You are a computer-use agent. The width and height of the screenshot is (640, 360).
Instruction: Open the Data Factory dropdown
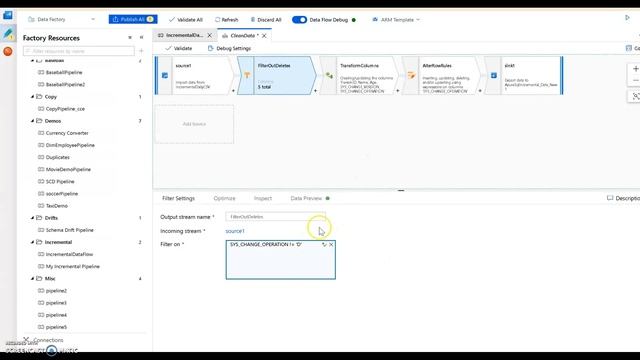pos(61,19)
